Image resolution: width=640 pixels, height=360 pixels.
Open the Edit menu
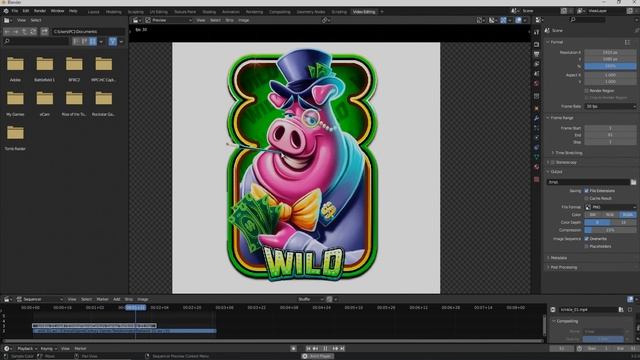26,11
